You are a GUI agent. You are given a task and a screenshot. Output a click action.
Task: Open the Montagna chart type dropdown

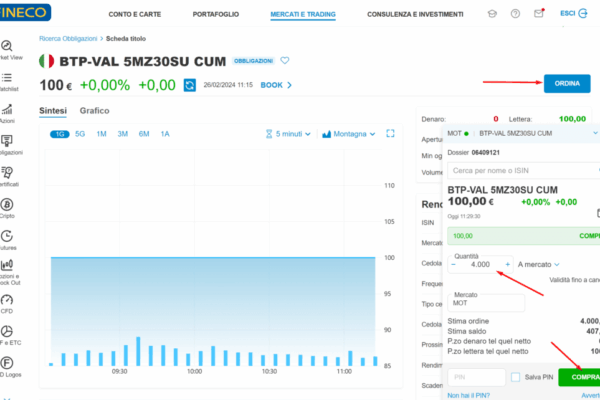click(350, 133)
